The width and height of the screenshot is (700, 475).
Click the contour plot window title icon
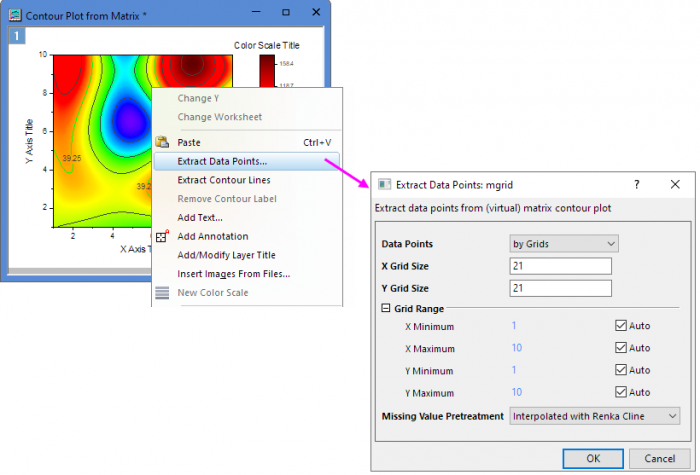coord(17,13)
